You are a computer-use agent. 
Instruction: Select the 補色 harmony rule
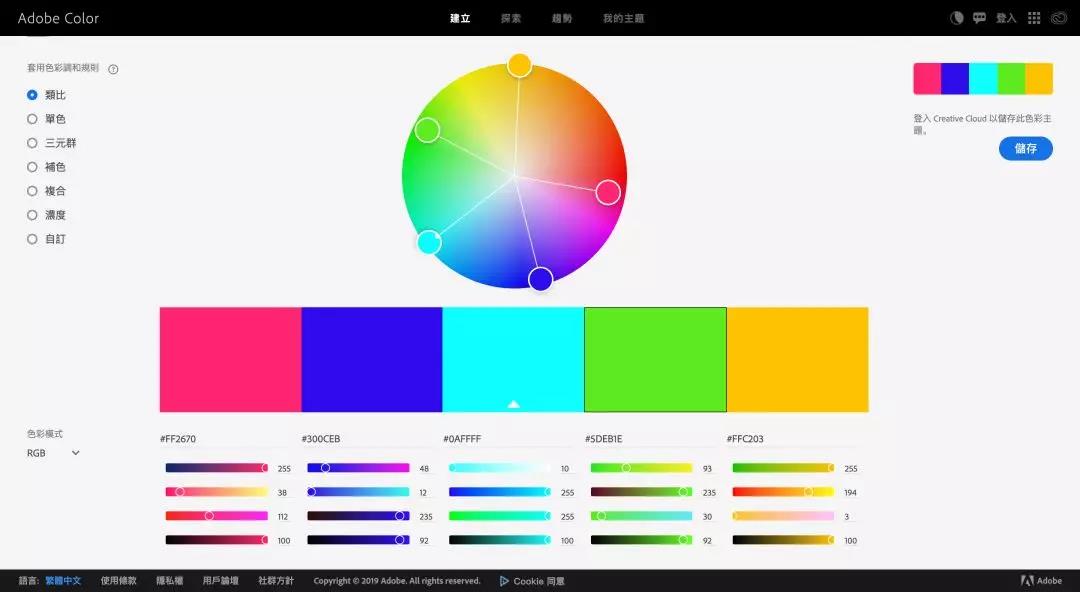click(x=46, y=167)
